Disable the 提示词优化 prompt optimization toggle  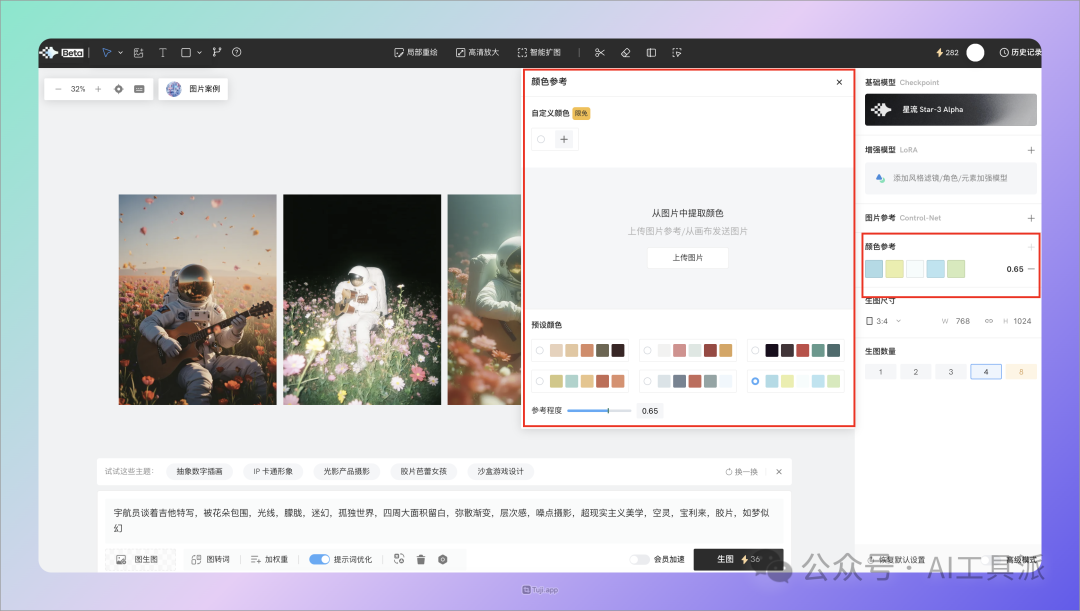pyautogui.click(x=318, y=559)
